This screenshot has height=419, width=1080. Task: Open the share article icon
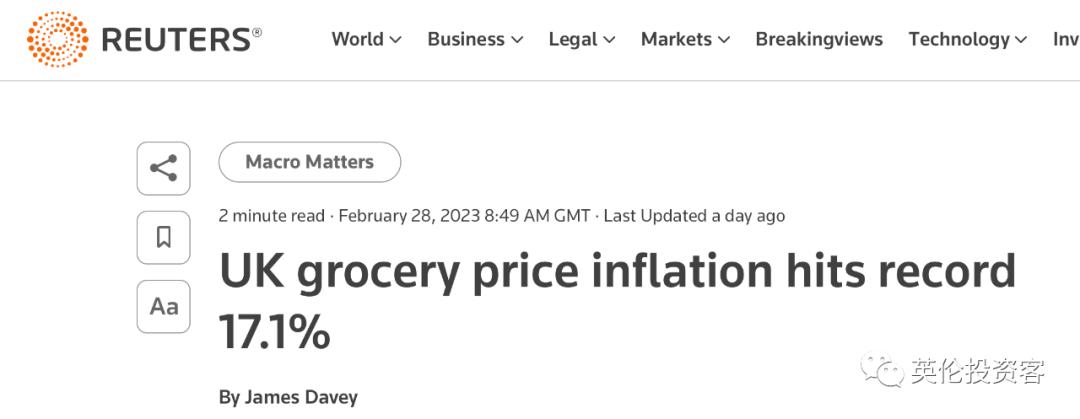[x=163, y=168]
